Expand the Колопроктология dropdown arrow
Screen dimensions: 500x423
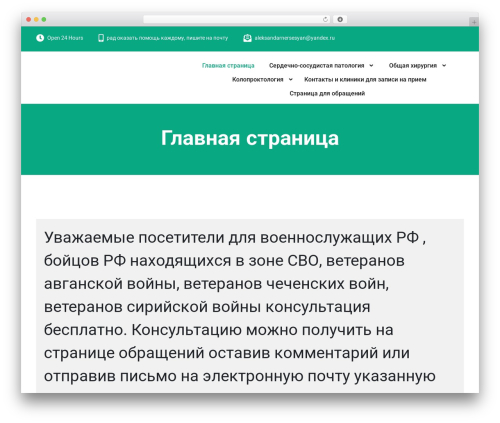[x=291, y=79]
